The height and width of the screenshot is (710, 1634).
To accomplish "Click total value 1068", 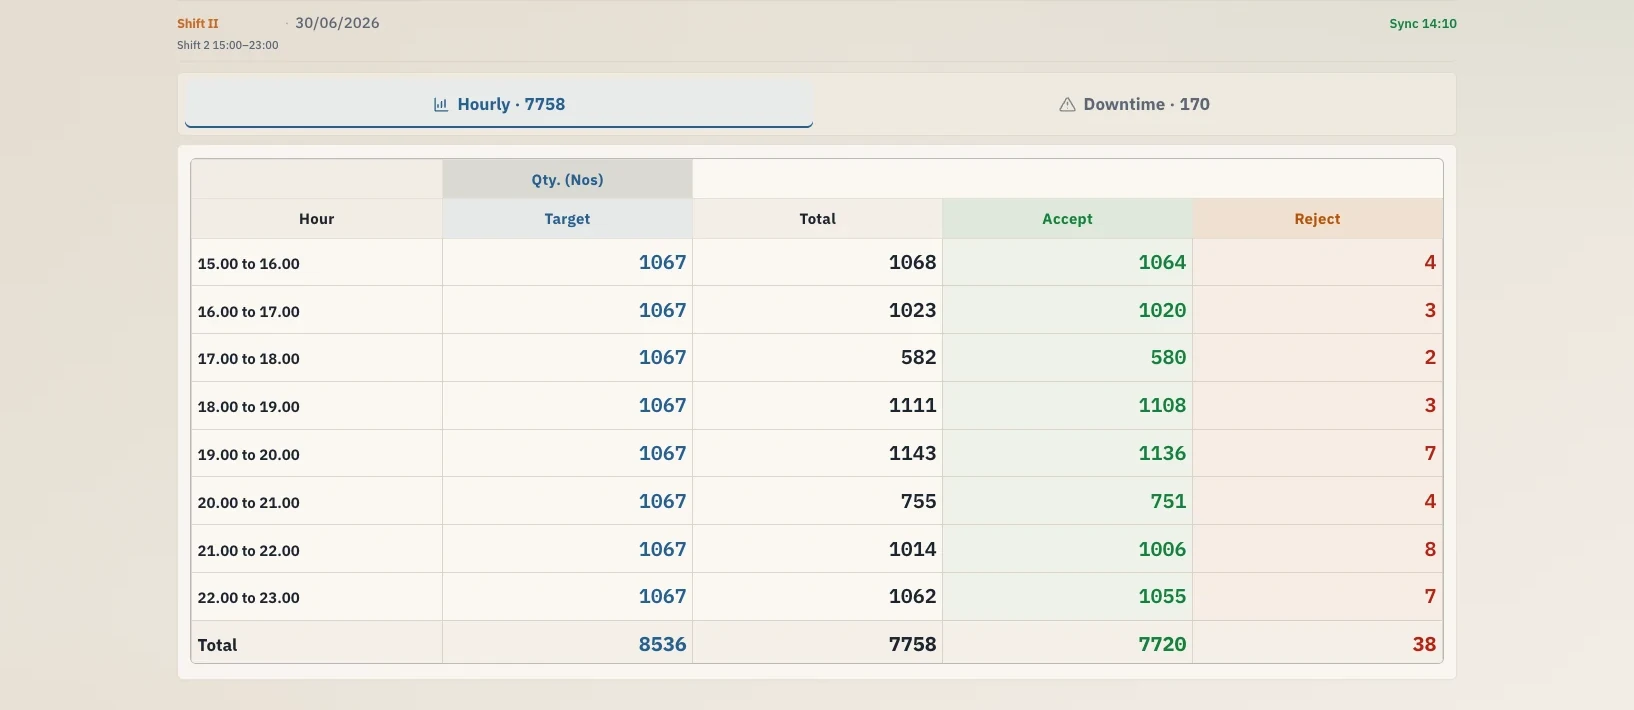I will pyautogui.click(x=912, y=262).
